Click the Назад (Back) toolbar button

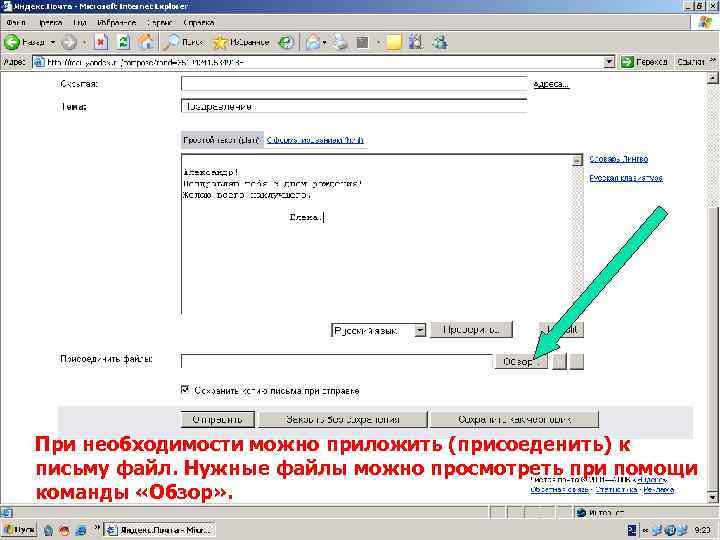(24, 42)
